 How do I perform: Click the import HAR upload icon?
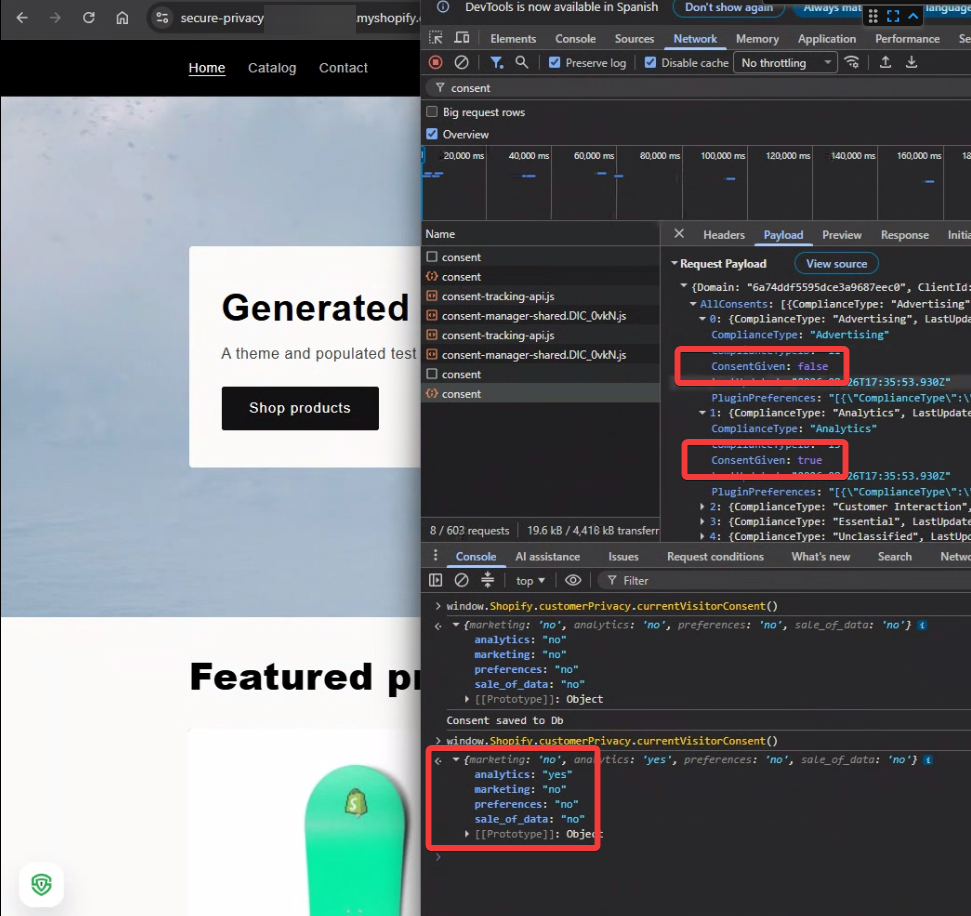tap(886, 62)
